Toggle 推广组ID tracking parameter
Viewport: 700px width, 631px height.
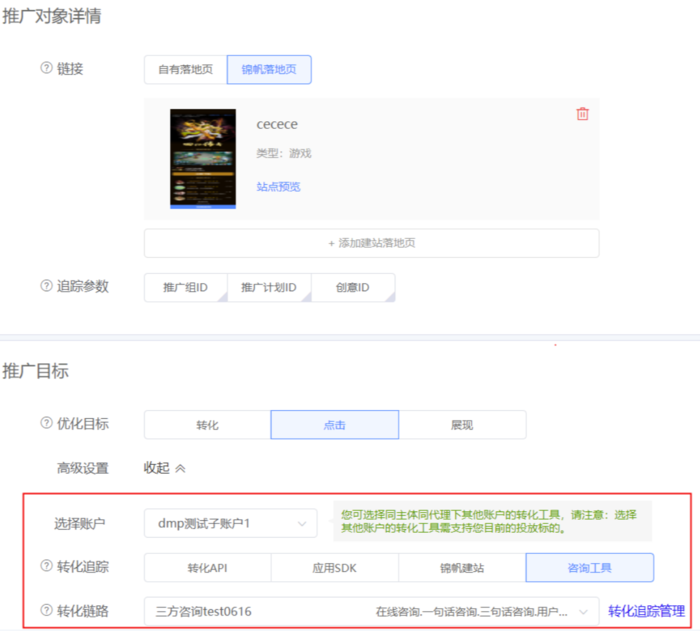click(x=185, y=288)
